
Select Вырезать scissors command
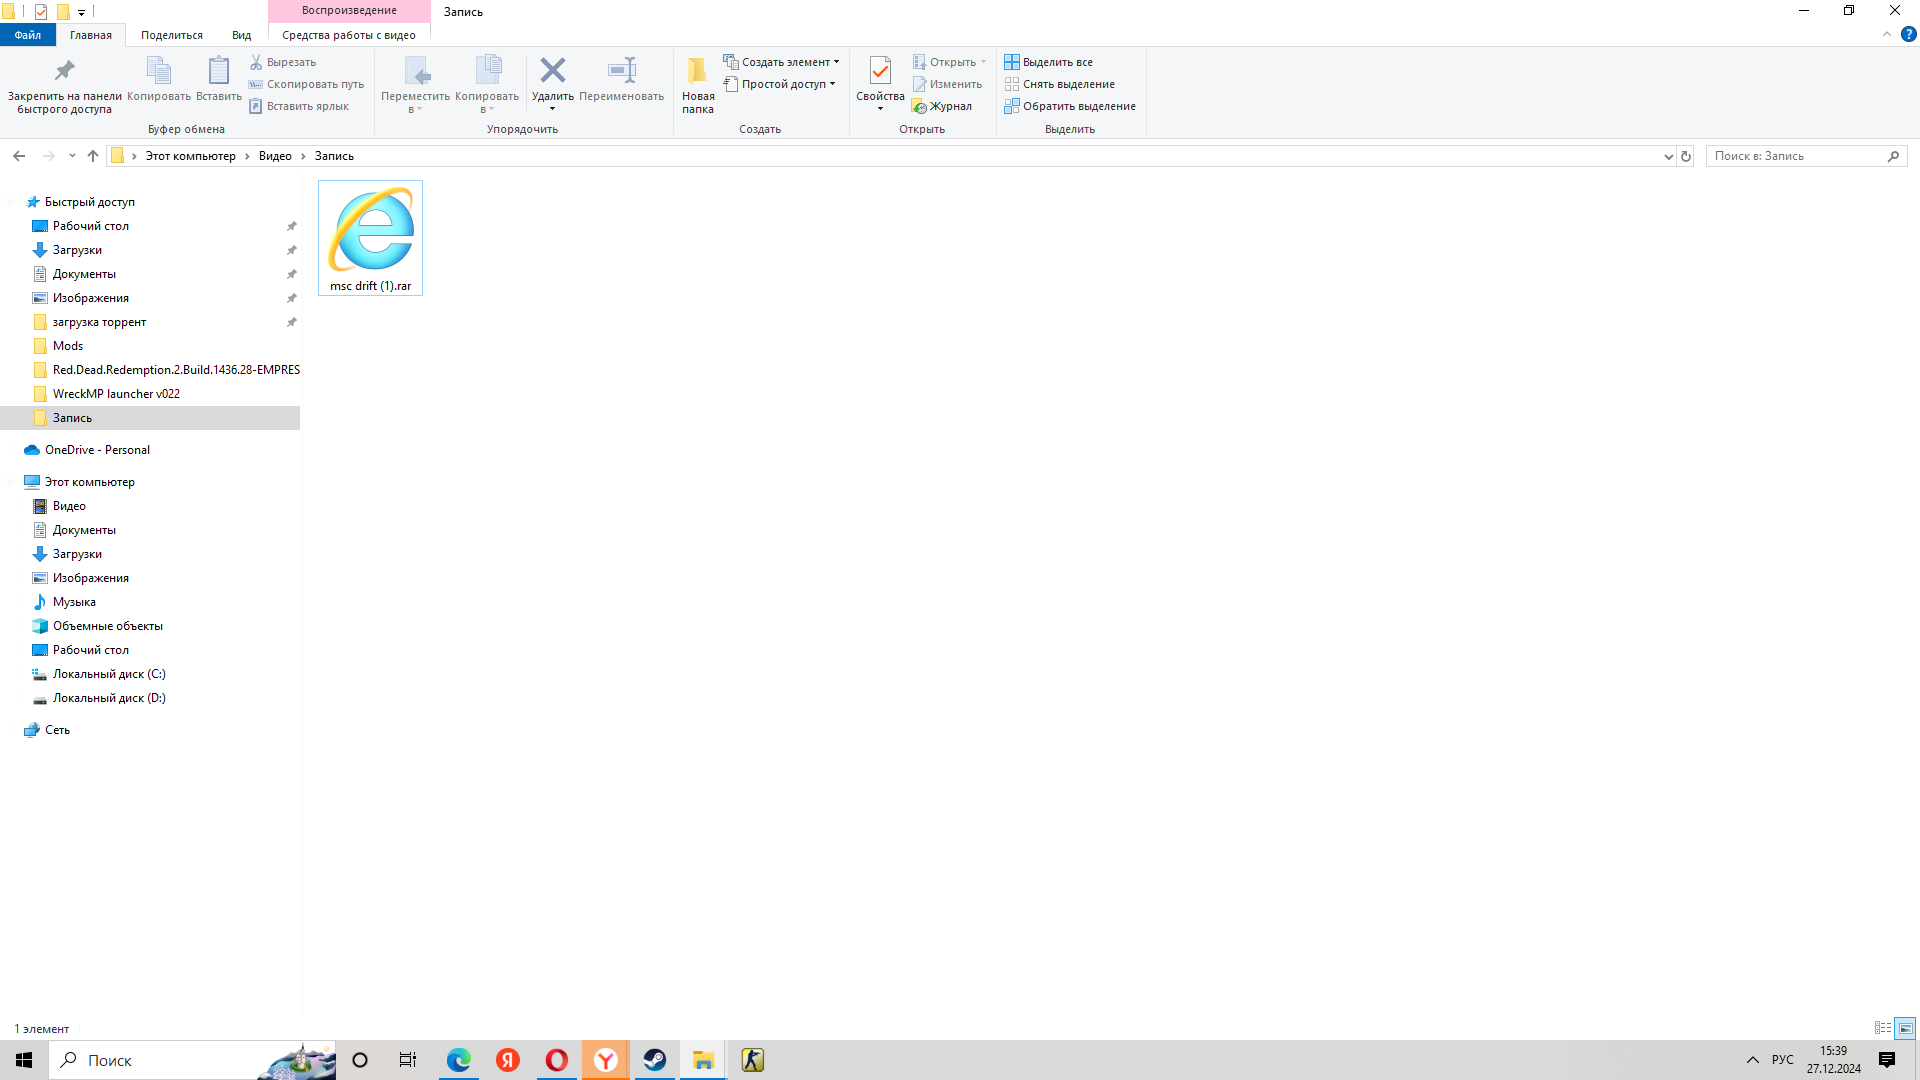pyautogui.click(x=282, y=62)
